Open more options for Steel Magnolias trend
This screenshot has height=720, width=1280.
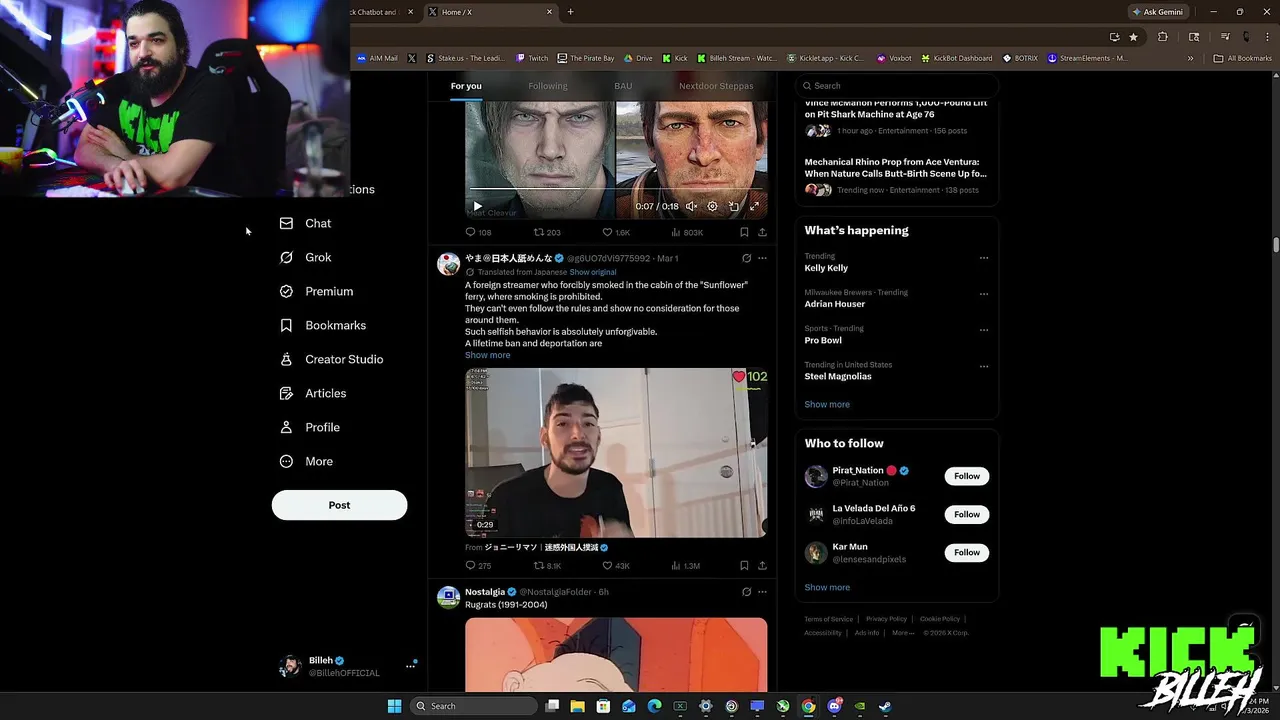[x=984, y=366]
